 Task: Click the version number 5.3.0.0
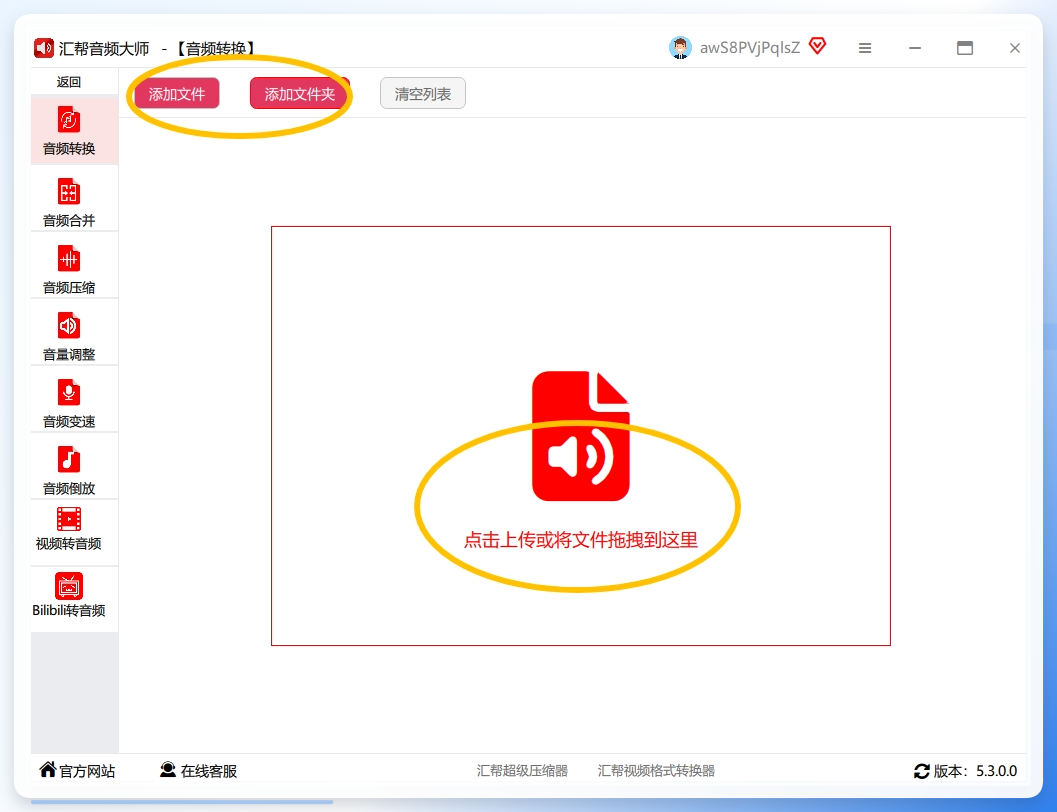pyautogui.click(x=996, y=771)
